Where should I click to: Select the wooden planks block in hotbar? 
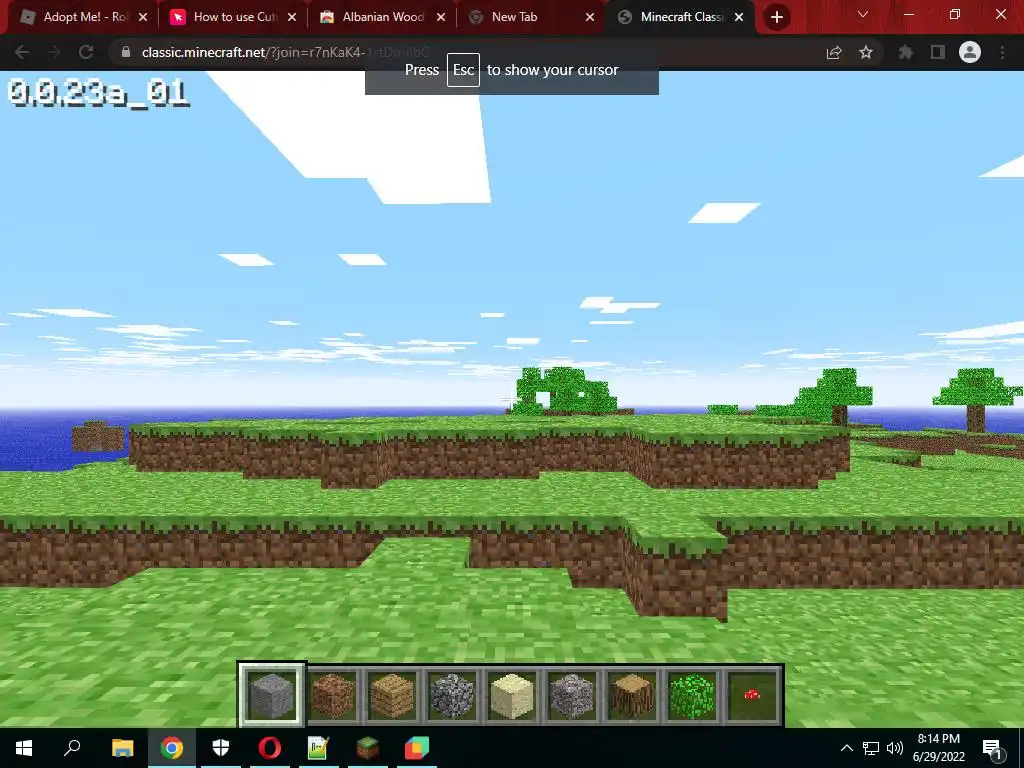(392, 696)
